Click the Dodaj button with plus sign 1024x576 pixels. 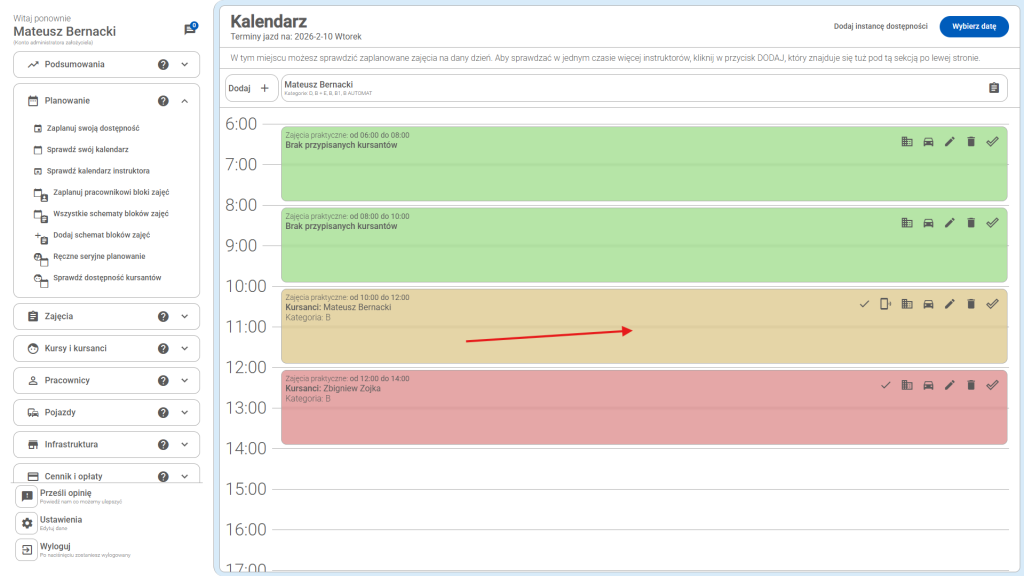click(x=252, y=88)
